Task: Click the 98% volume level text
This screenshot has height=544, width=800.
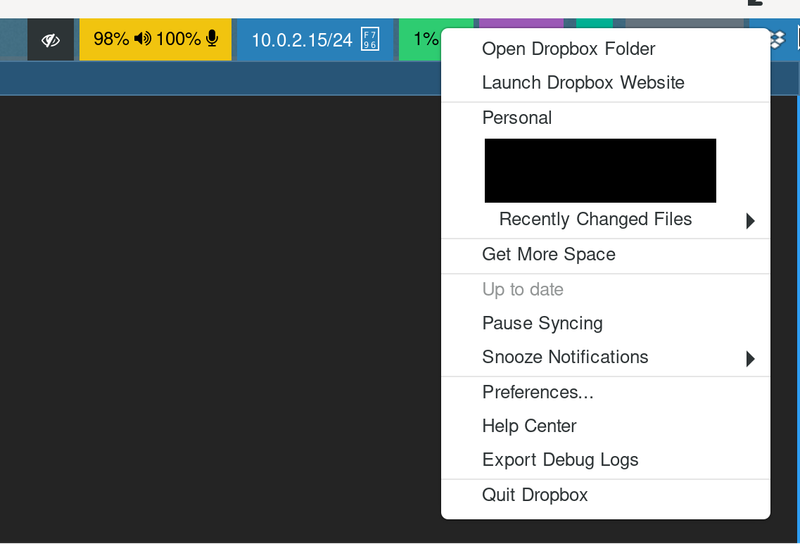Action: [110, 40]
